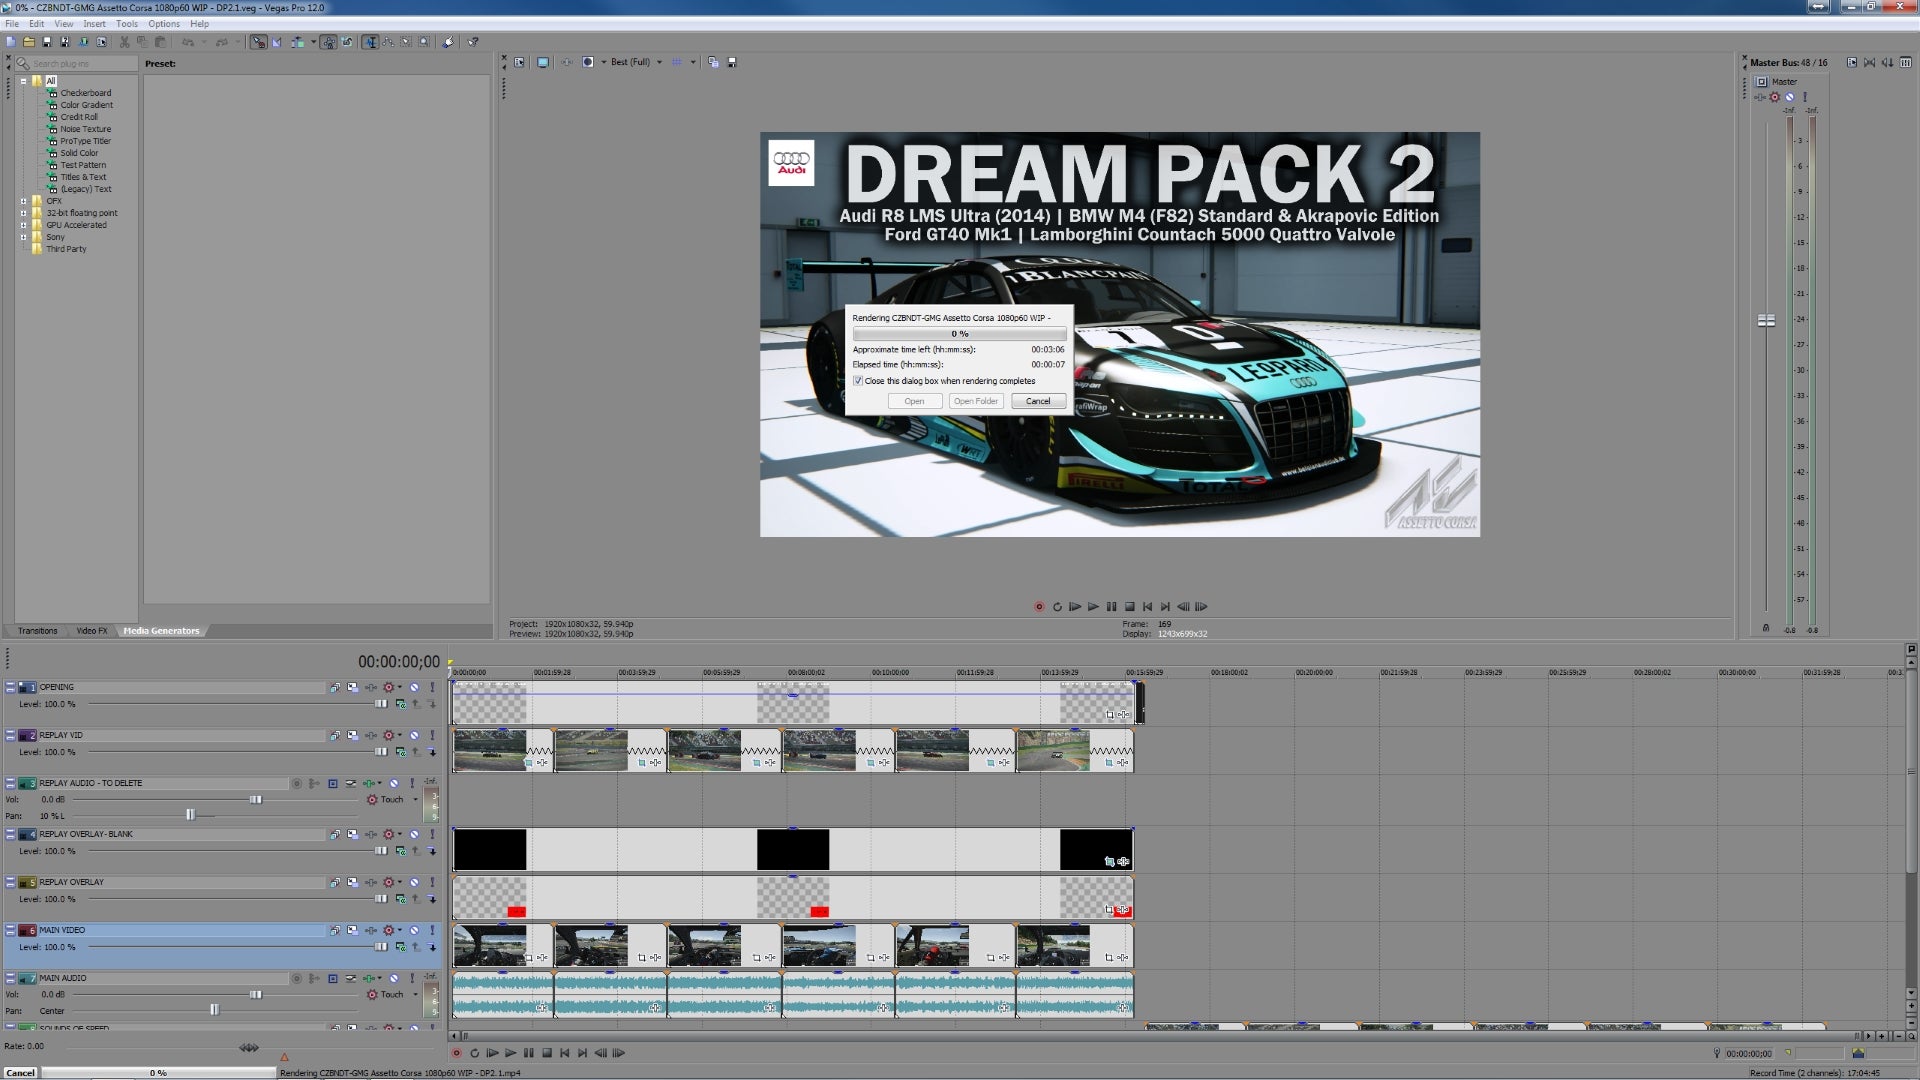Open the preview quality Best (Full) dropdown
1920x1080 pixels.
[x=636, y=62]
